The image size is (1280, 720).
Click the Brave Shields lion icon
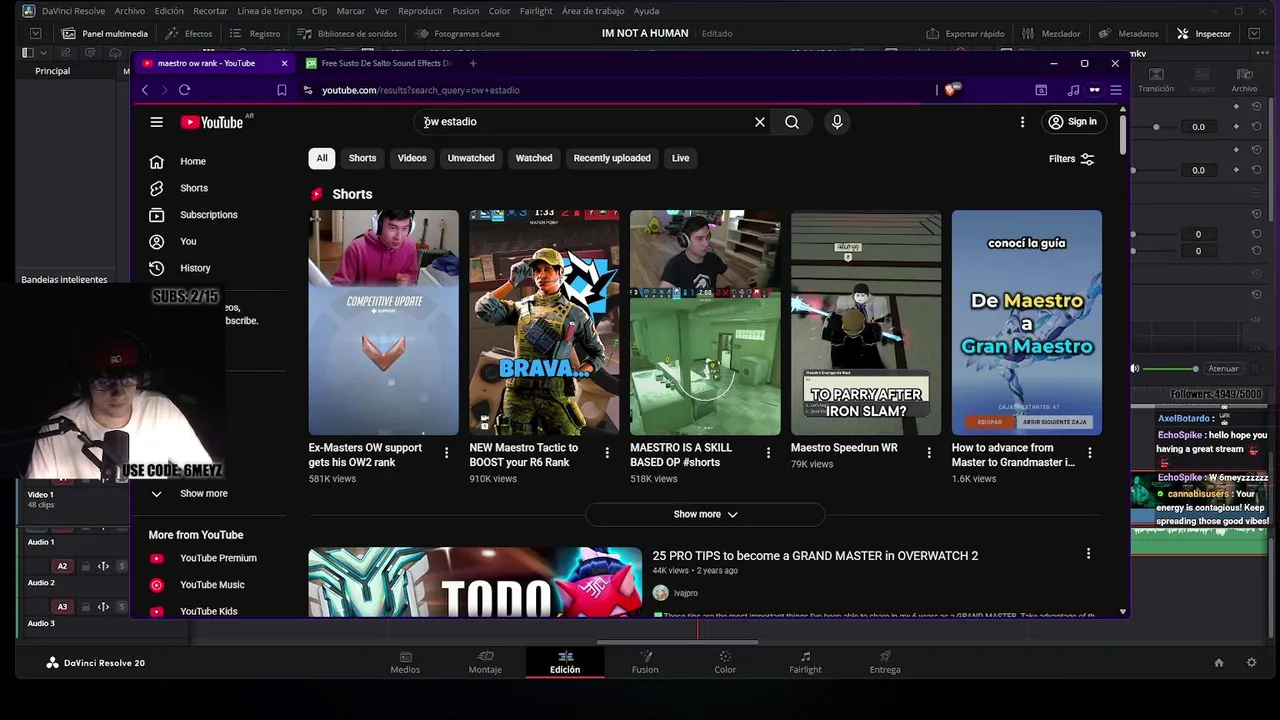952,90
